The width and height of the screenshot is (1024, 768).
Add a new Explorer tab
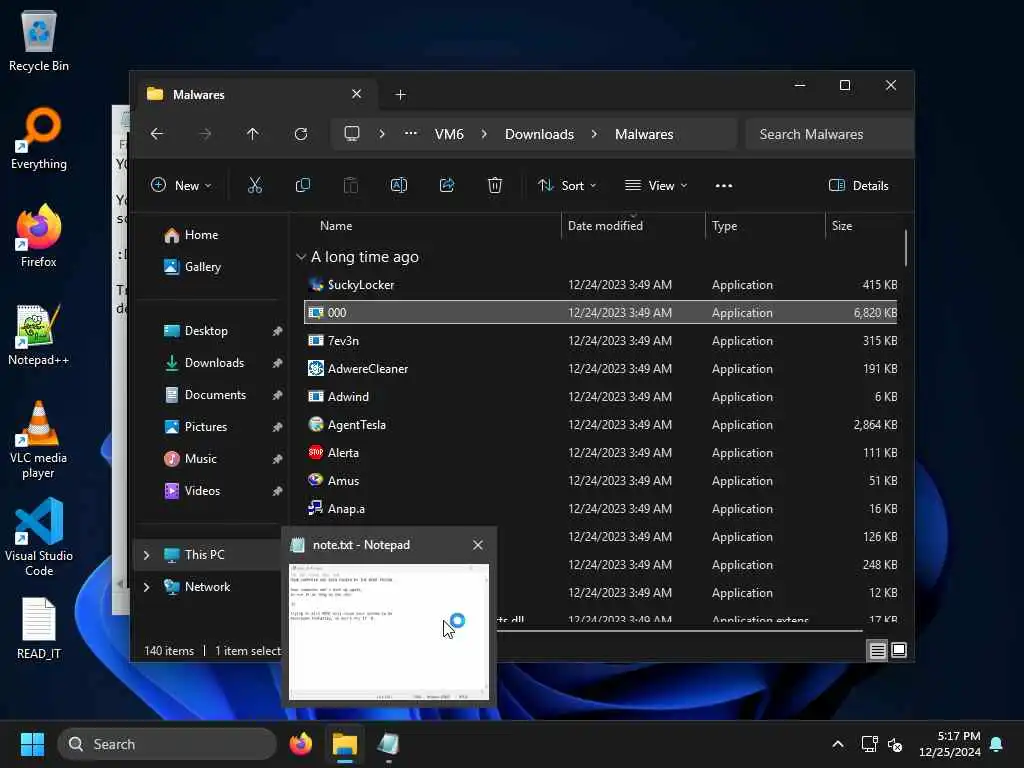400,95
